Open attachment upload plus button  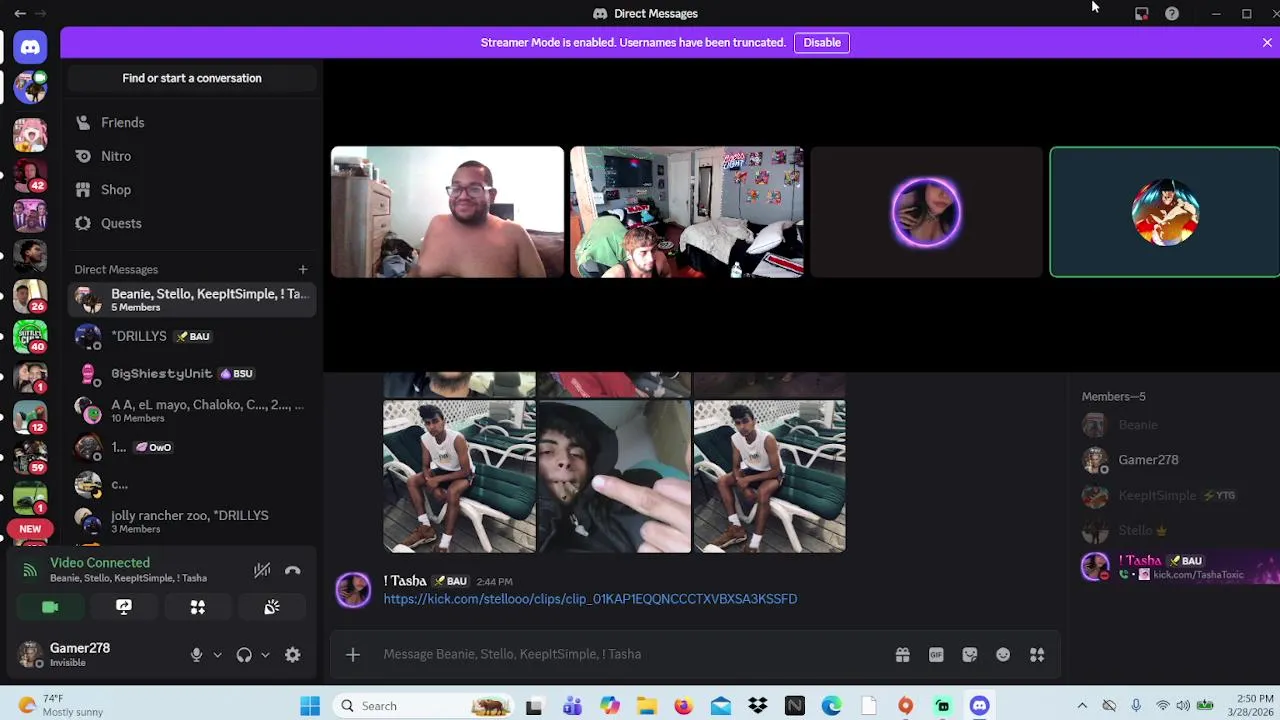point(352,654)
